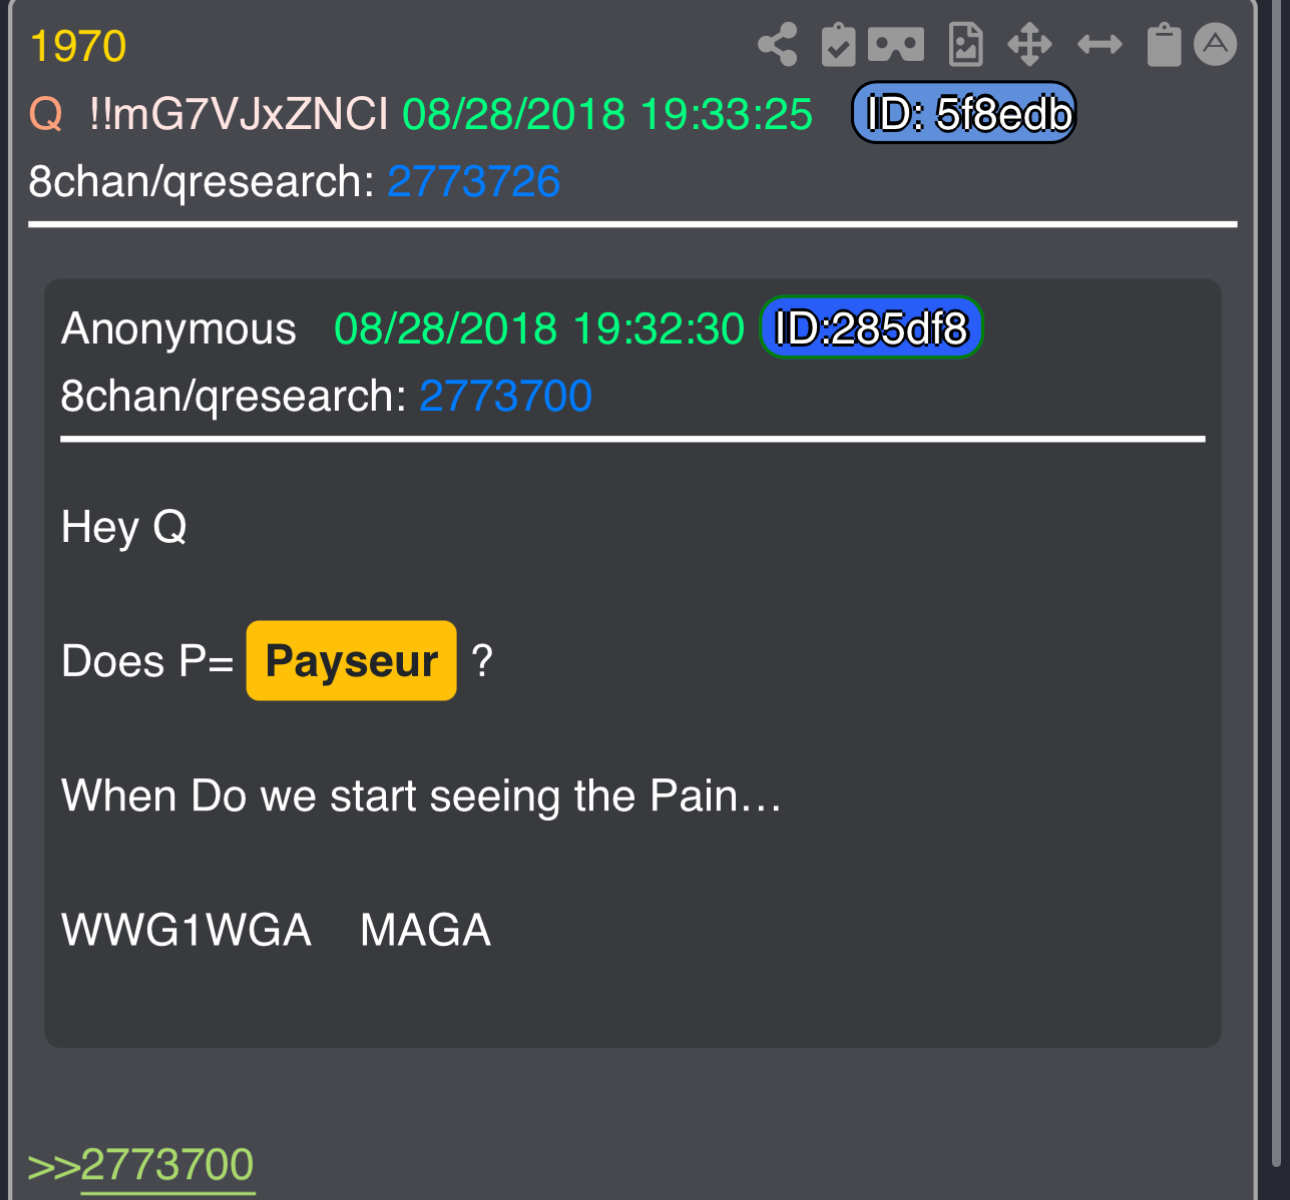This screenshot has width=1290, height=1200.
Task: Click the plain clipboard icon
Action: (1164, 45)
